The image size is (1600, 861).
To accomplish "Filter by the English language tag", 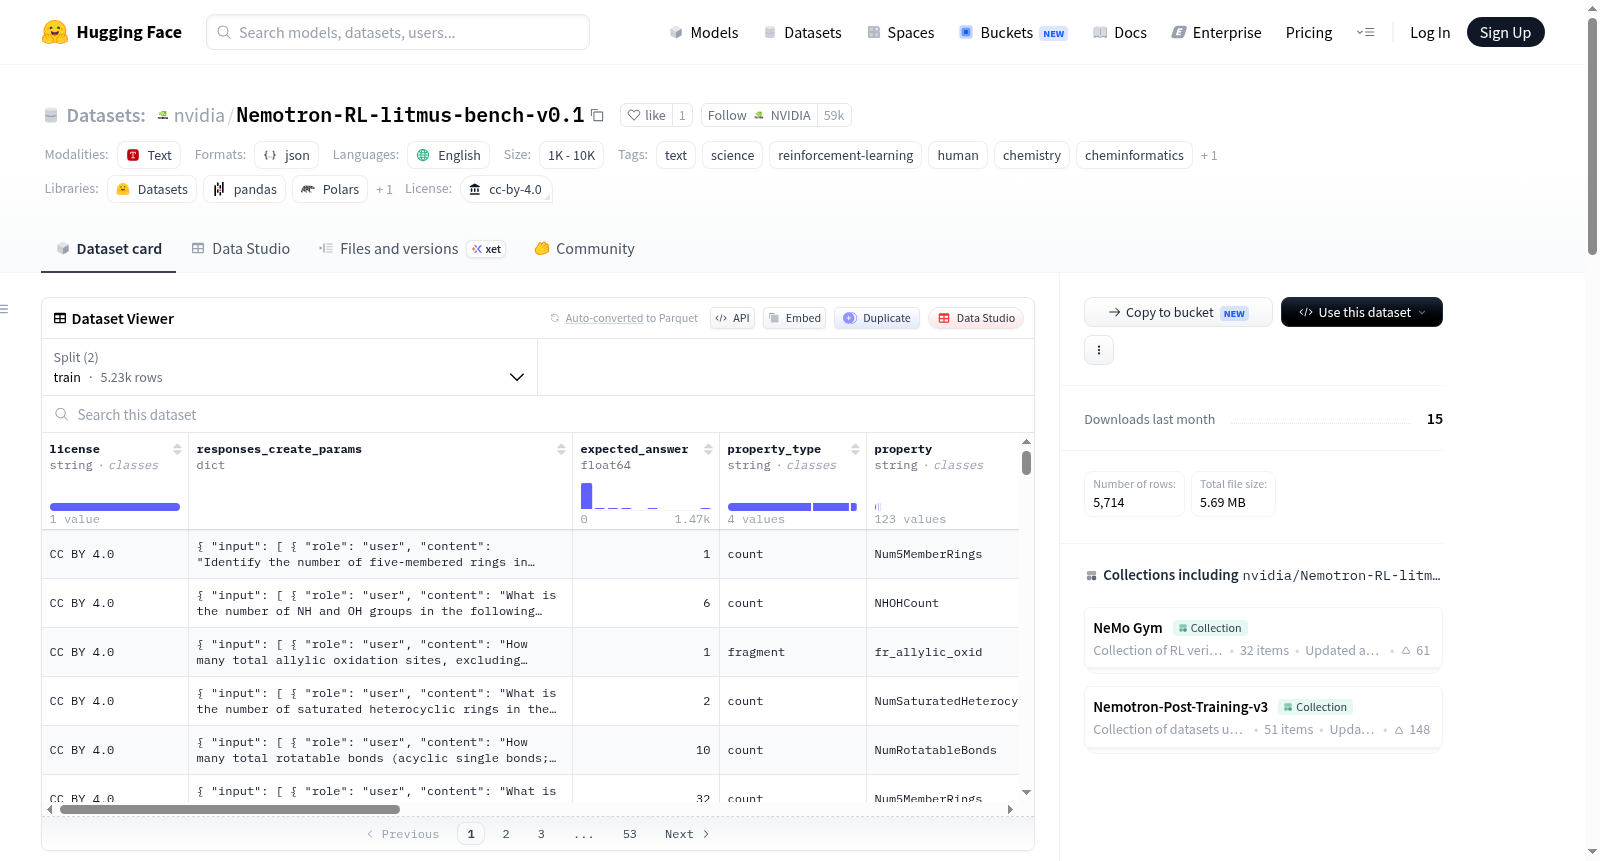I will (449, 155).
